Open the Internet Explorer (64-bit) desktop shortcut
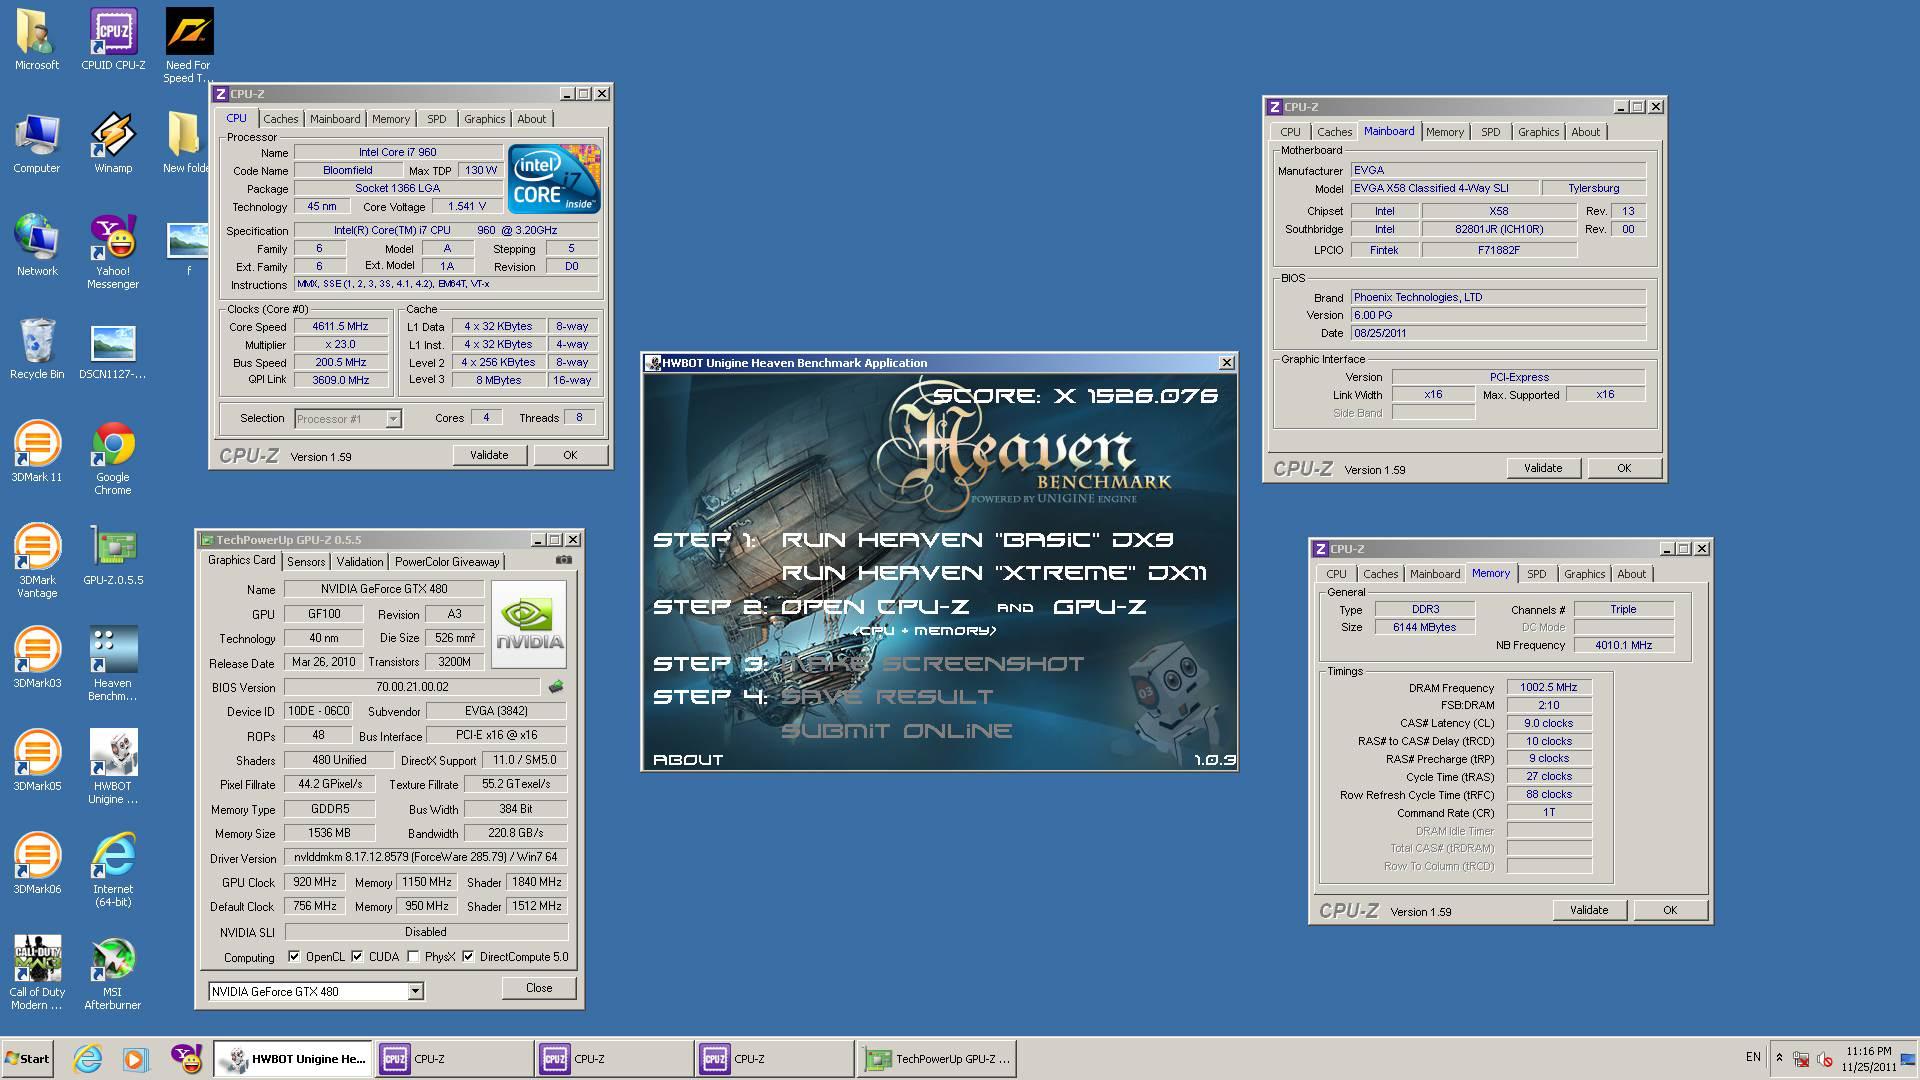Image resolution: width=1920 pixels, height=1080 pixels. pos(113,870)
